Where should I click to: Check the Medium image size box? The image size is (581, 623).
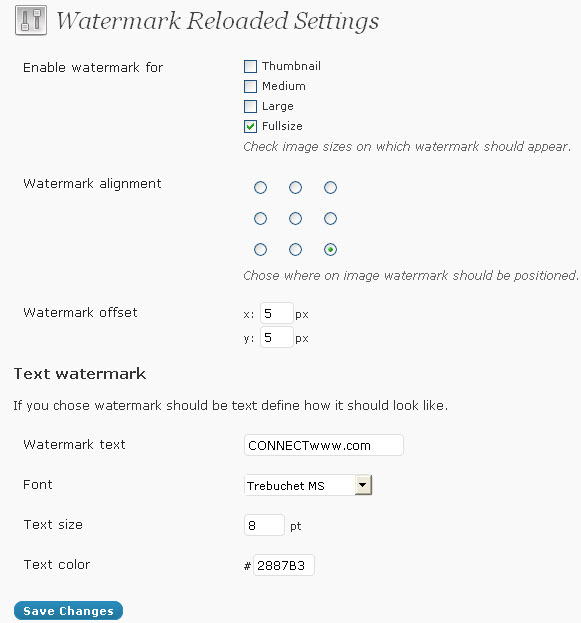click(250, 86)
